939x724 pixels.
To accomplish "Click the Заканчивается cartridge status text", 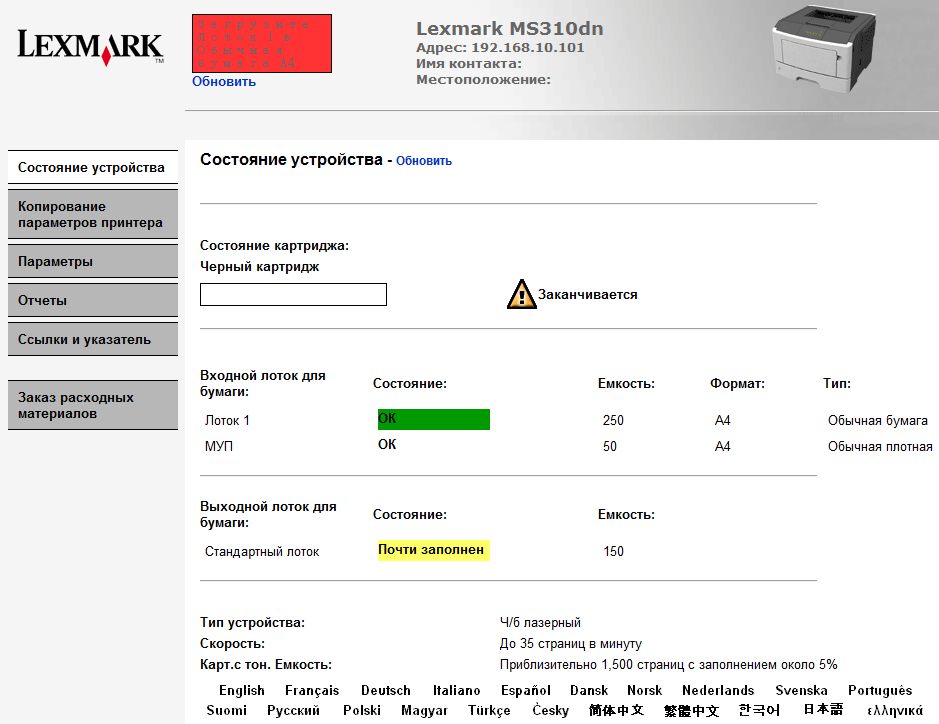I will [x=587, y=294].
